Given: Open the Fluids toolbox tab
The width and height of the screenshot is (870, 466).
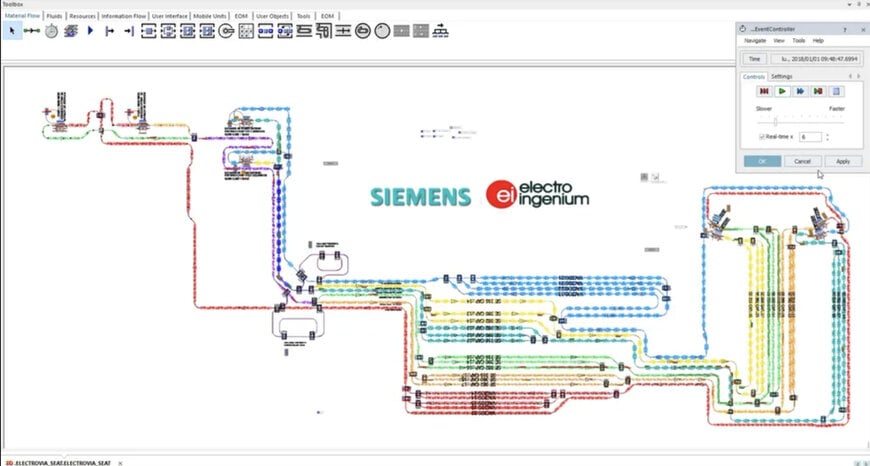Looking at the screenshot, I should pos(54,16).
